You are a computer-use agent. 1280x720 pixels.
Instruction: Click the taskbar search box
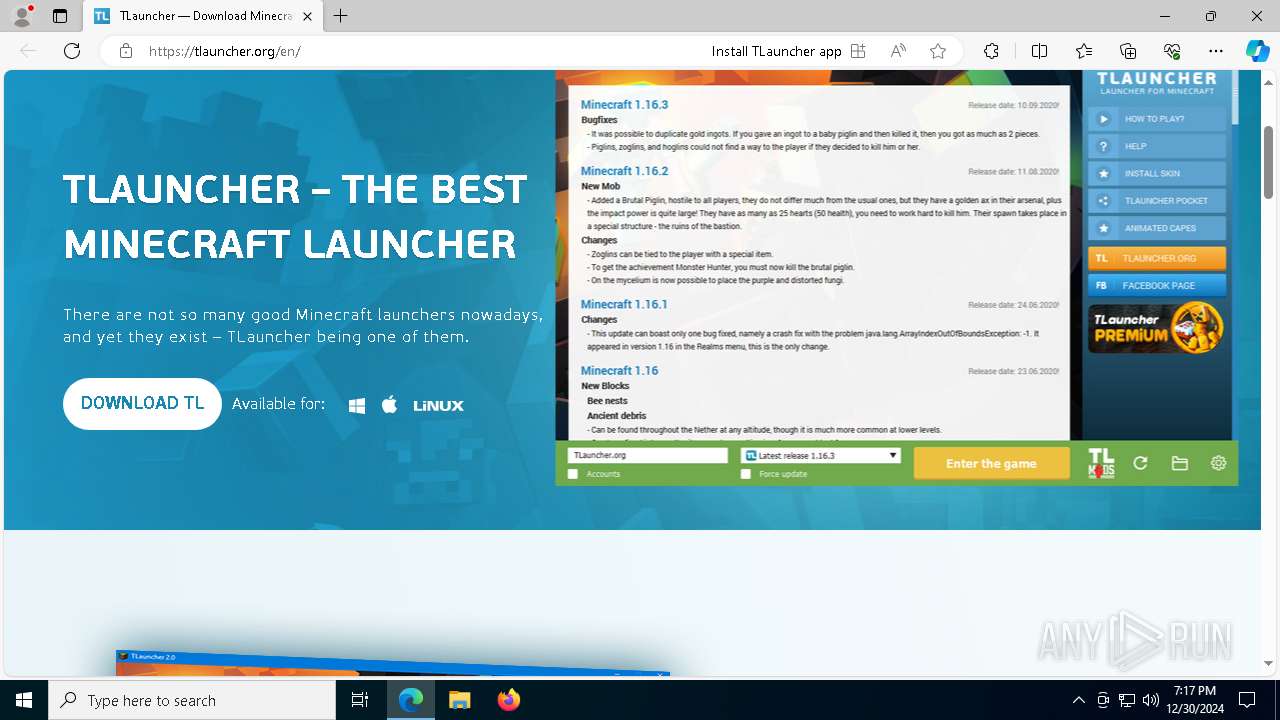click(192, 700)
